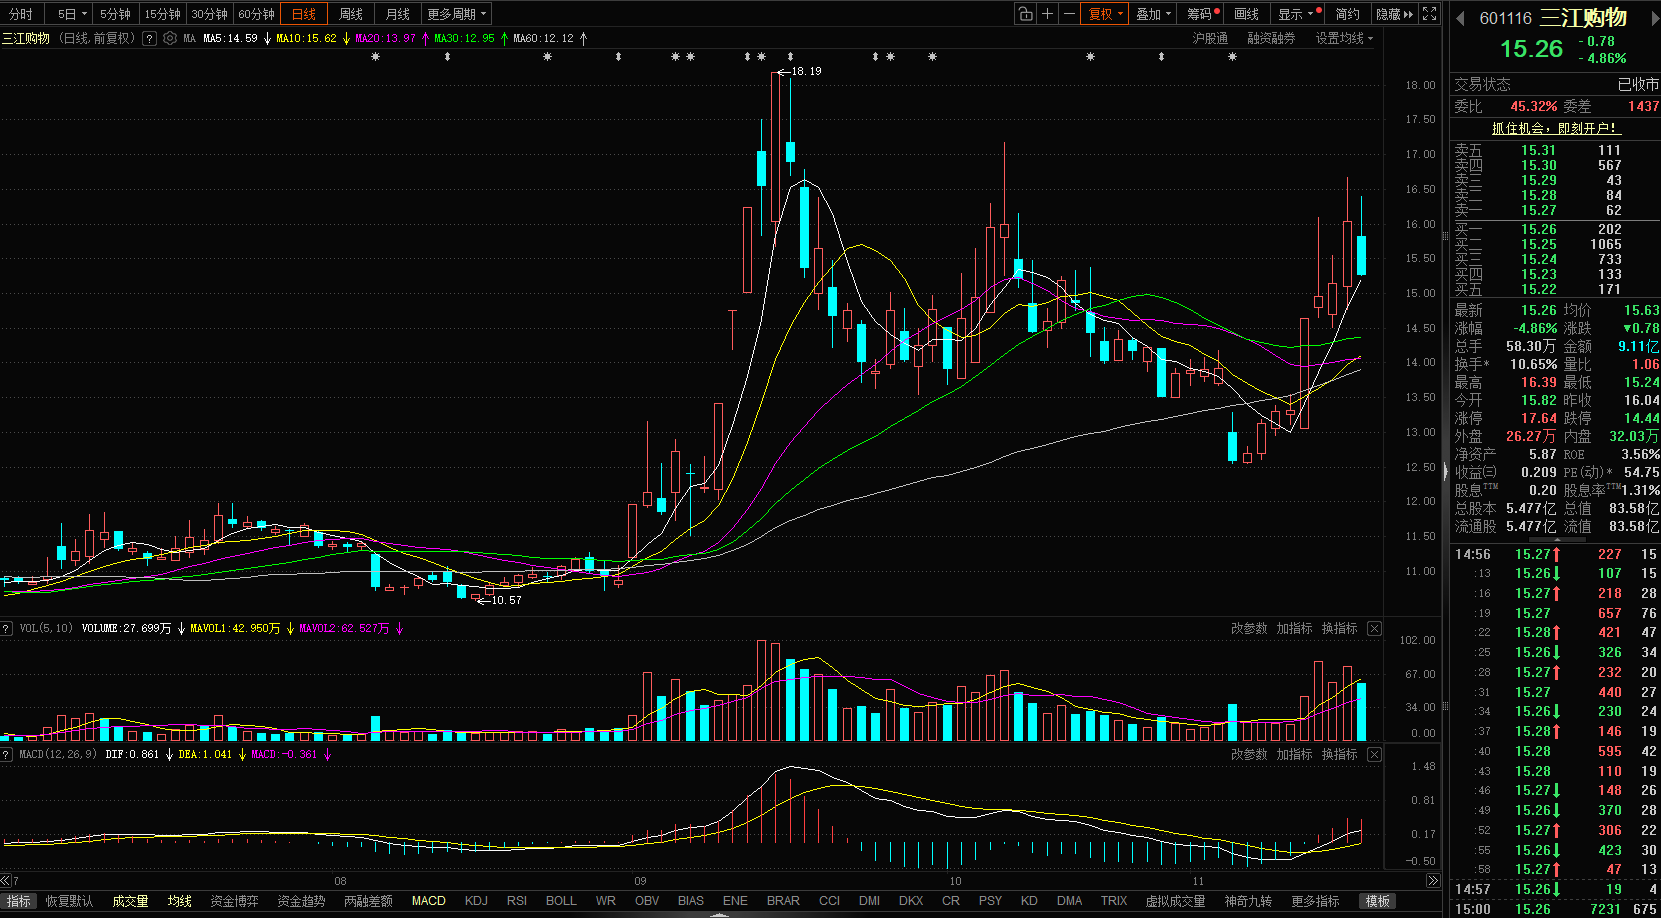Click the 模板 template button
Viewport: 1661px width, 918px height.
(1378, 901)
